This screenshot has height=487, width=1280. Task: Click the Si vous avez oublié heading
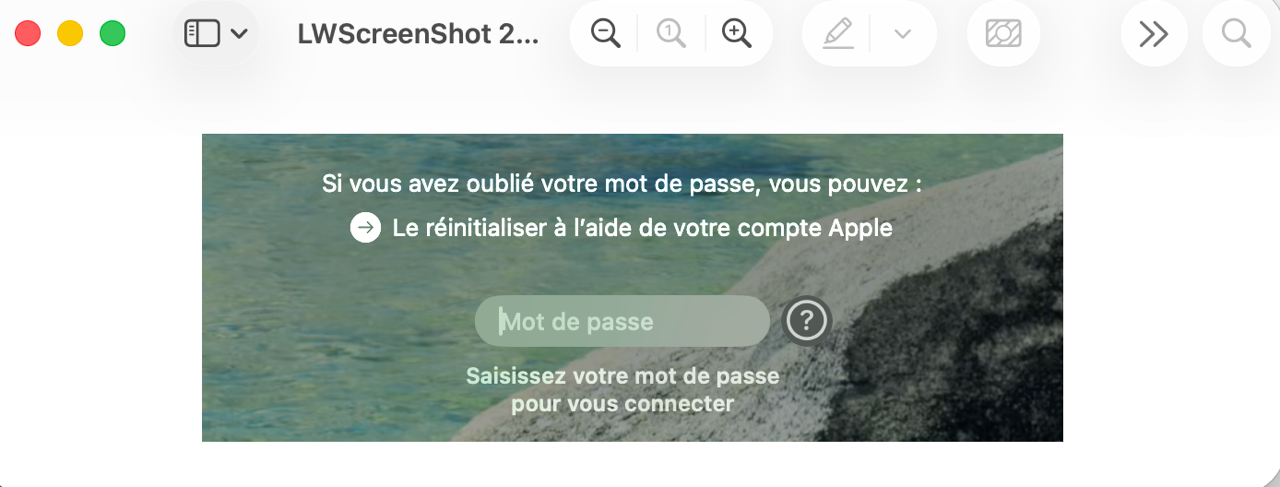click(x=622, y=184)
